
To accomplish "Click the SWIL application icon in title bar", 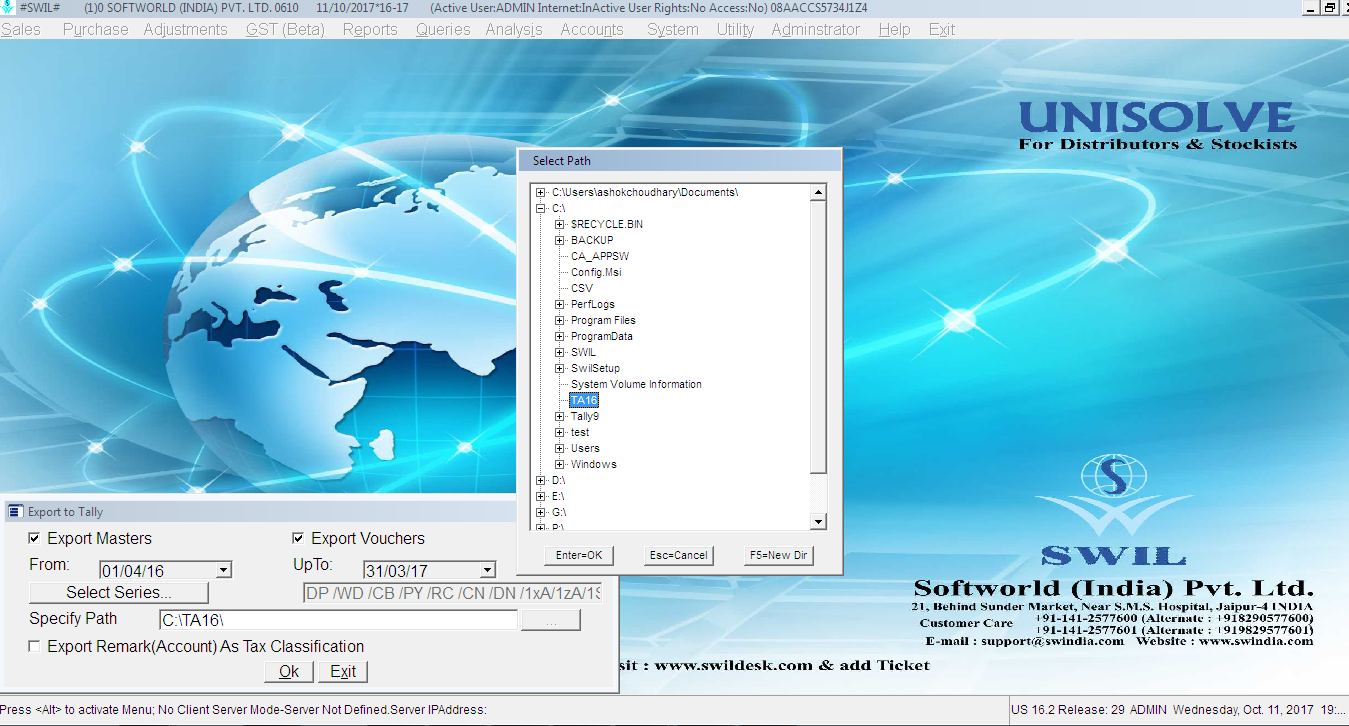I will (x=9, y=7).
